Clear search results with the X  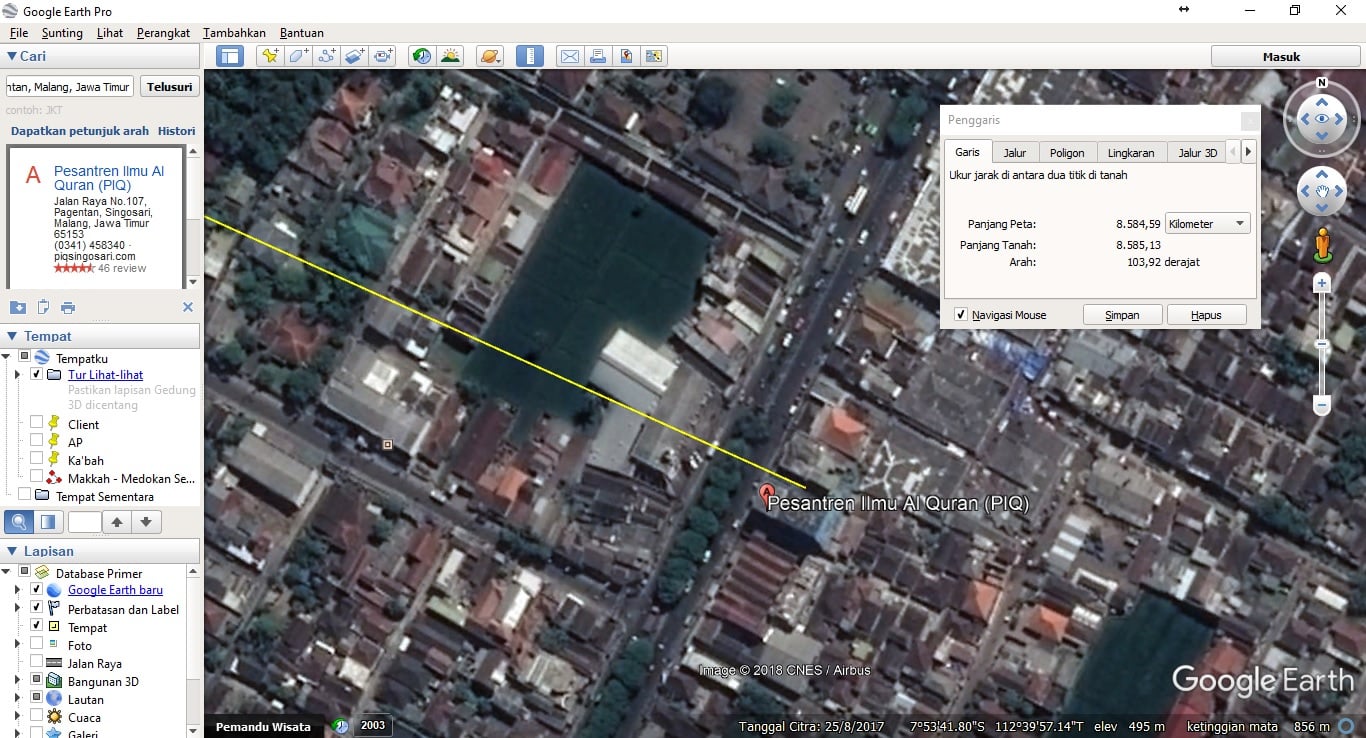click(x=187, y=307)
